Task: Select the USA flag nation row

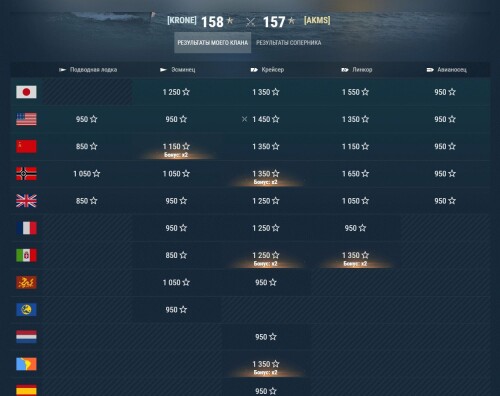Action: 250,119
